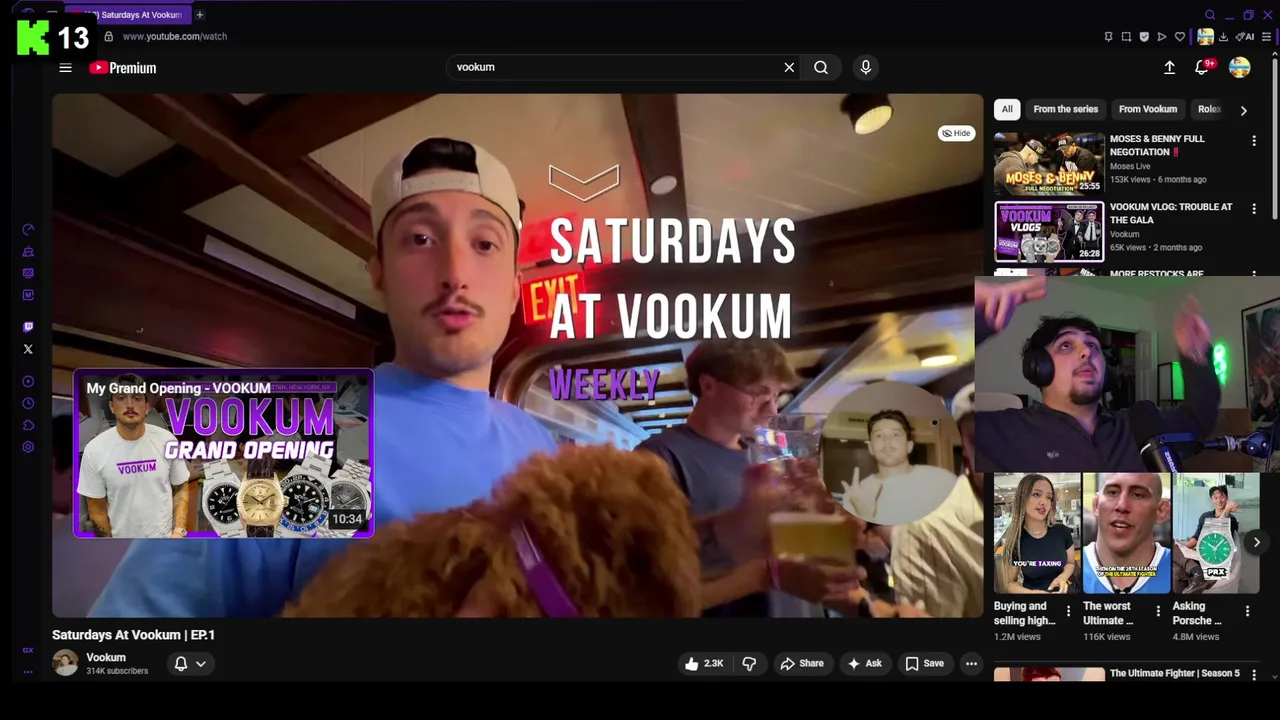The width and height of the screenshot is (1280, 720).
Task: Open the ad blocker shield icon
Action: 1144,37
